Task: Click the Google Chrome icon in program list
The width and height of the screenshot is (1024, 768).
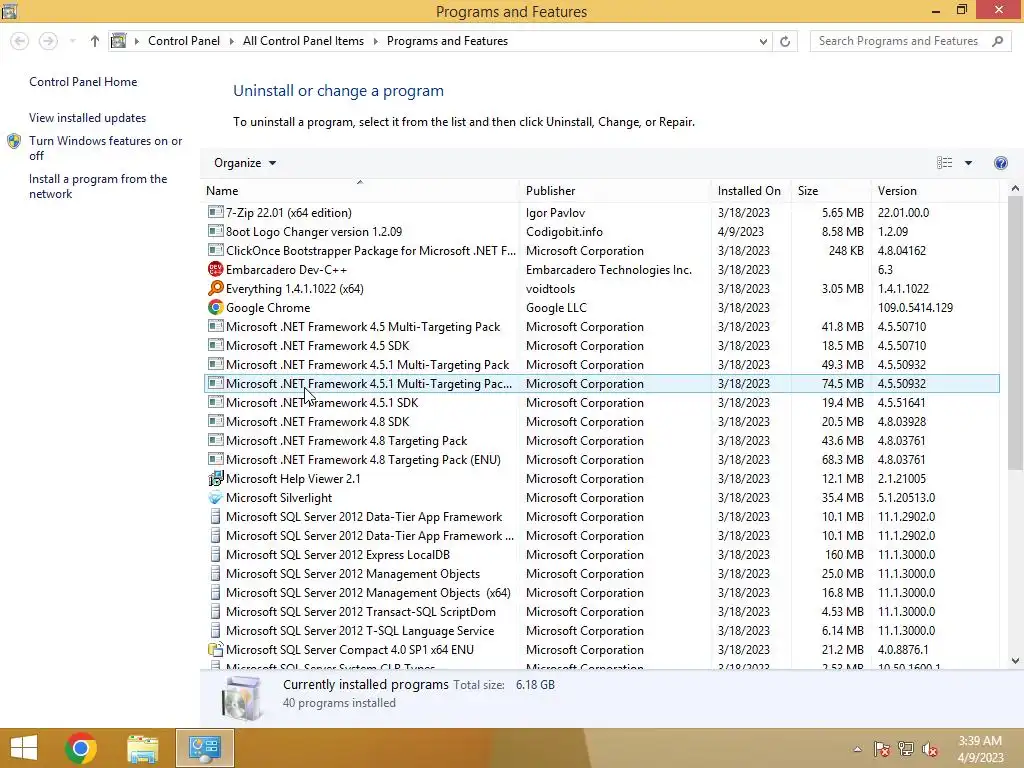Action: (x=216, y=307)
